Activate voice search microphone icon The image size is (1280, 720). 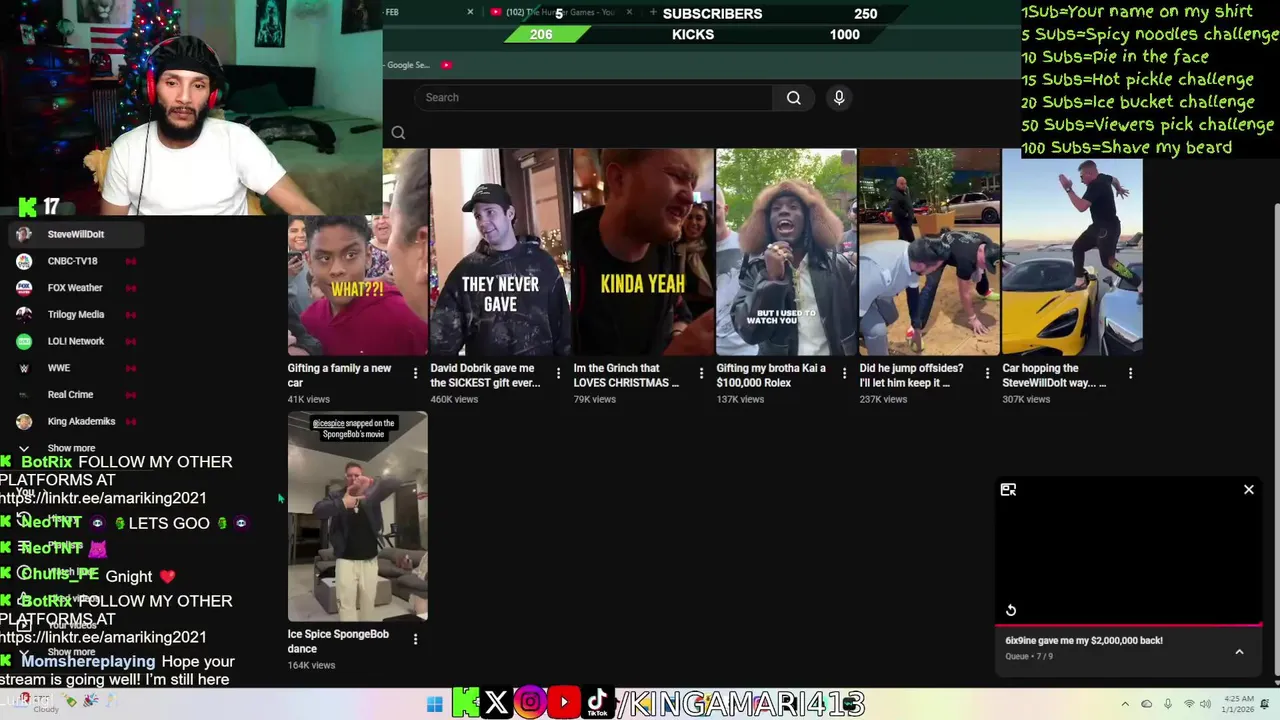click(839, 97)
